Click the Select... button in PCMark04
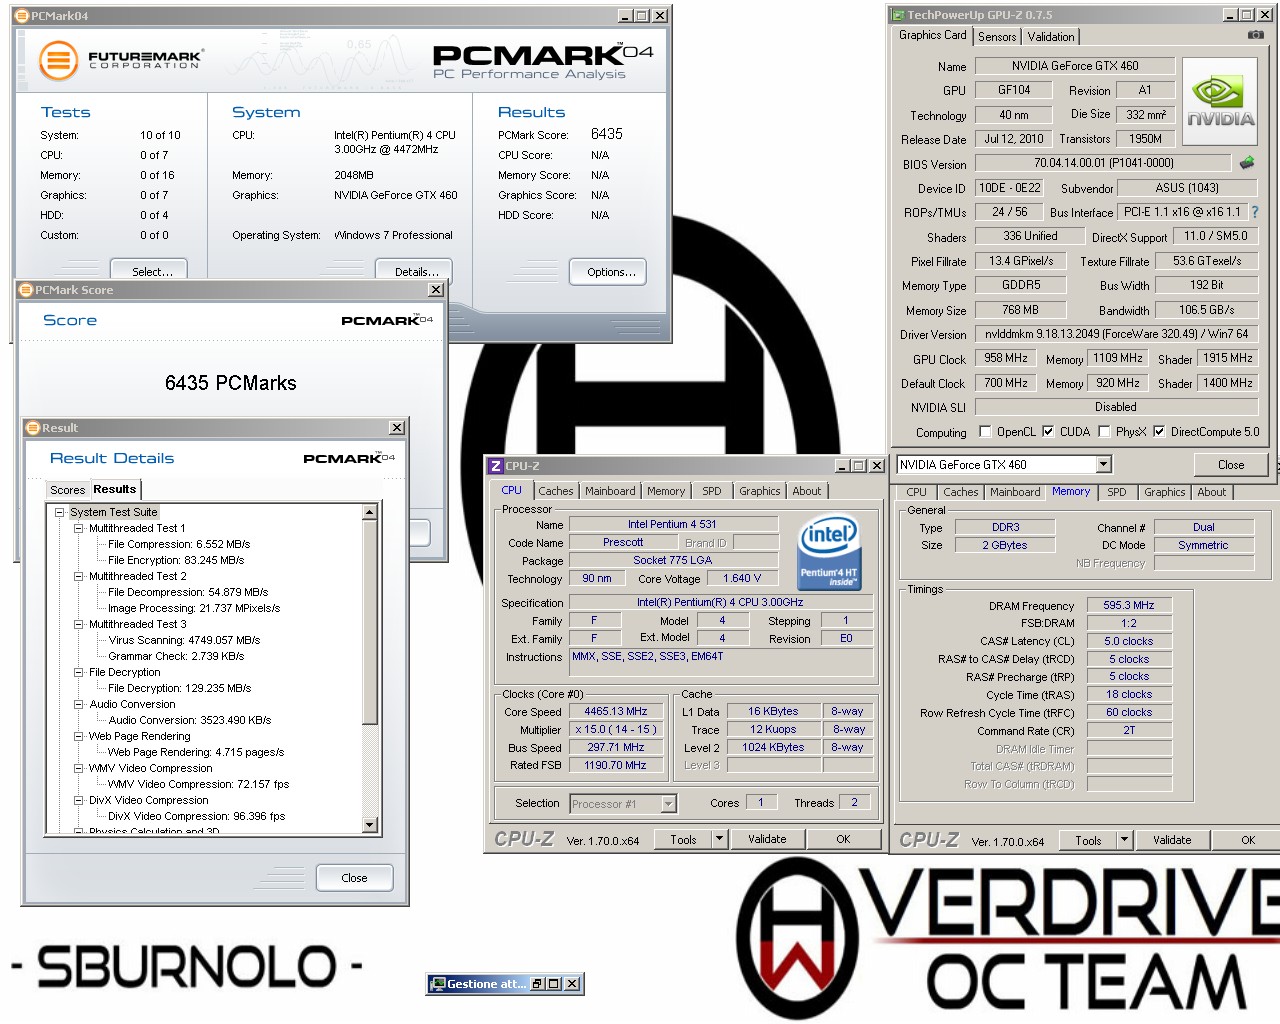1280x1024 pixels. [150, 271]
